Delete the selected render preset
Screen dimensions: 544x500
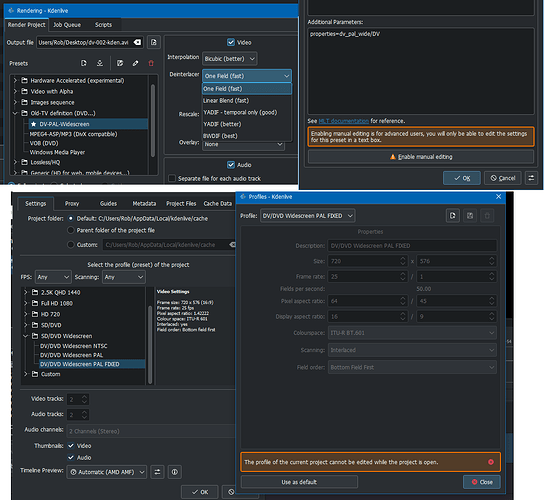point(151,63)
